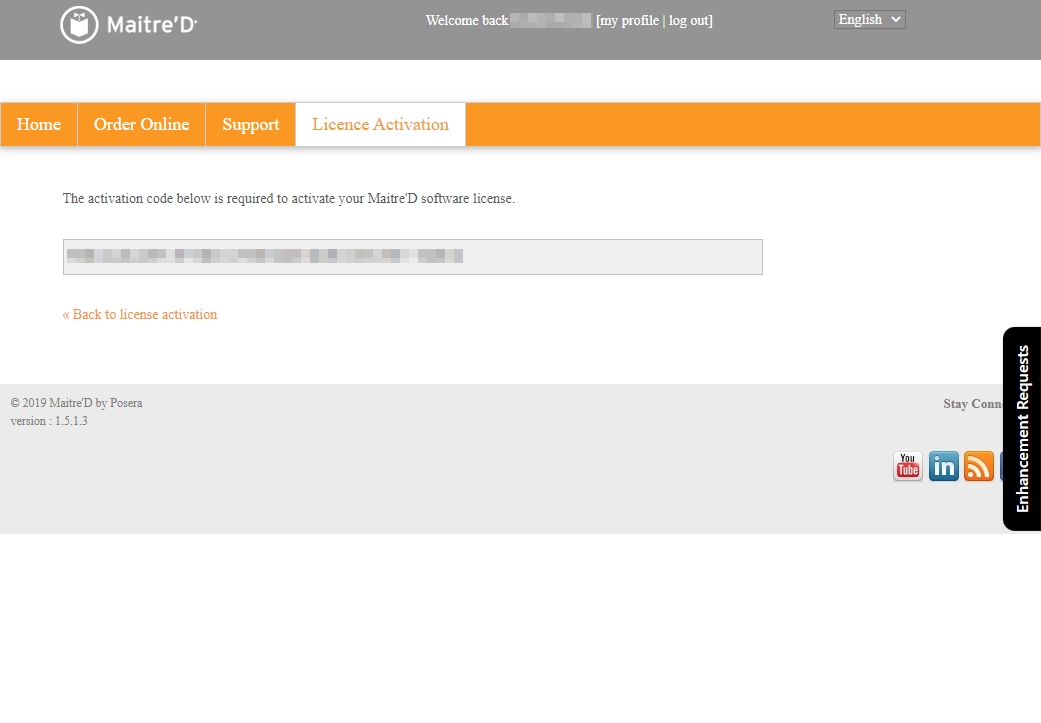
Task: Open the YouTube social icon
Action: (x=907, y=466)
